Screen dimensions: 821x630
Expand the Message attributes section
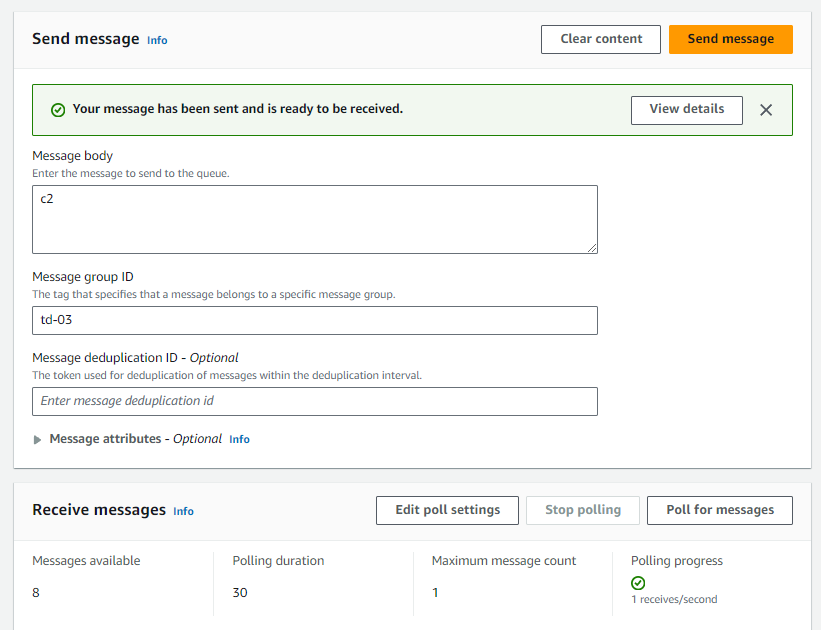pyautogui.click(x=38, y=439)
